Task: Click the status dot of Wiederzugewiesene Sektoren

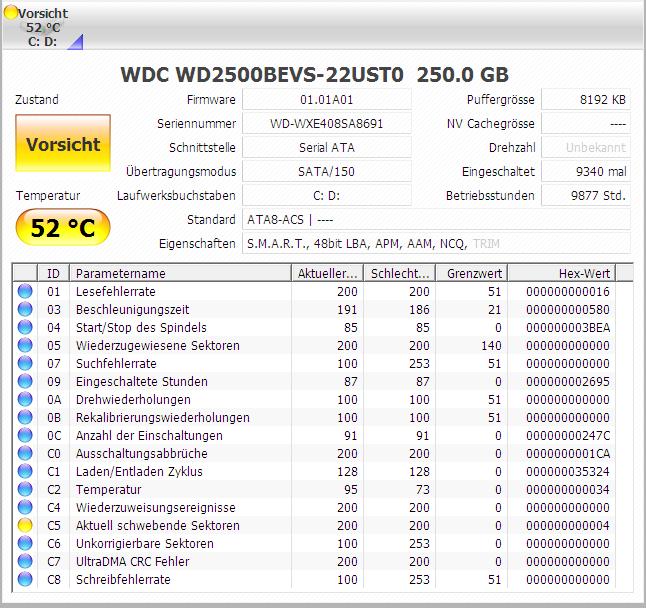Action: click(25, 345)
